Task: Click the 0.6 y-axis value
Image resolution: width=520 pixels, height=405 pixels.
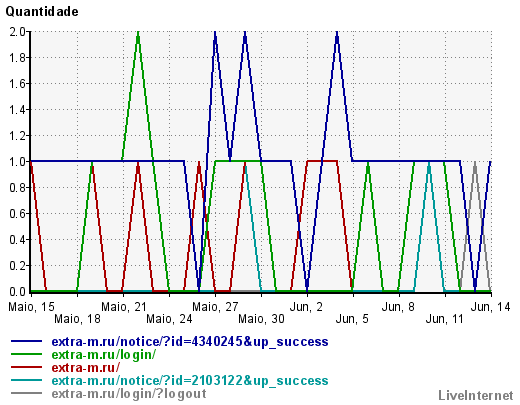Action: coord(17,214)
